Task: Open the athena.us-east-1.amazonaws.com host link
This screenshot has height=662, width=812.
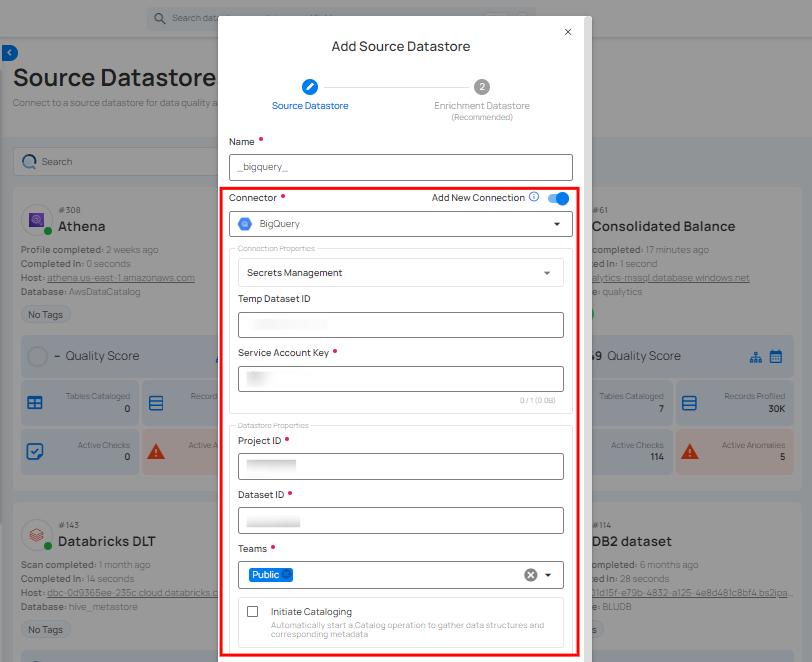Action: (122, 278)
